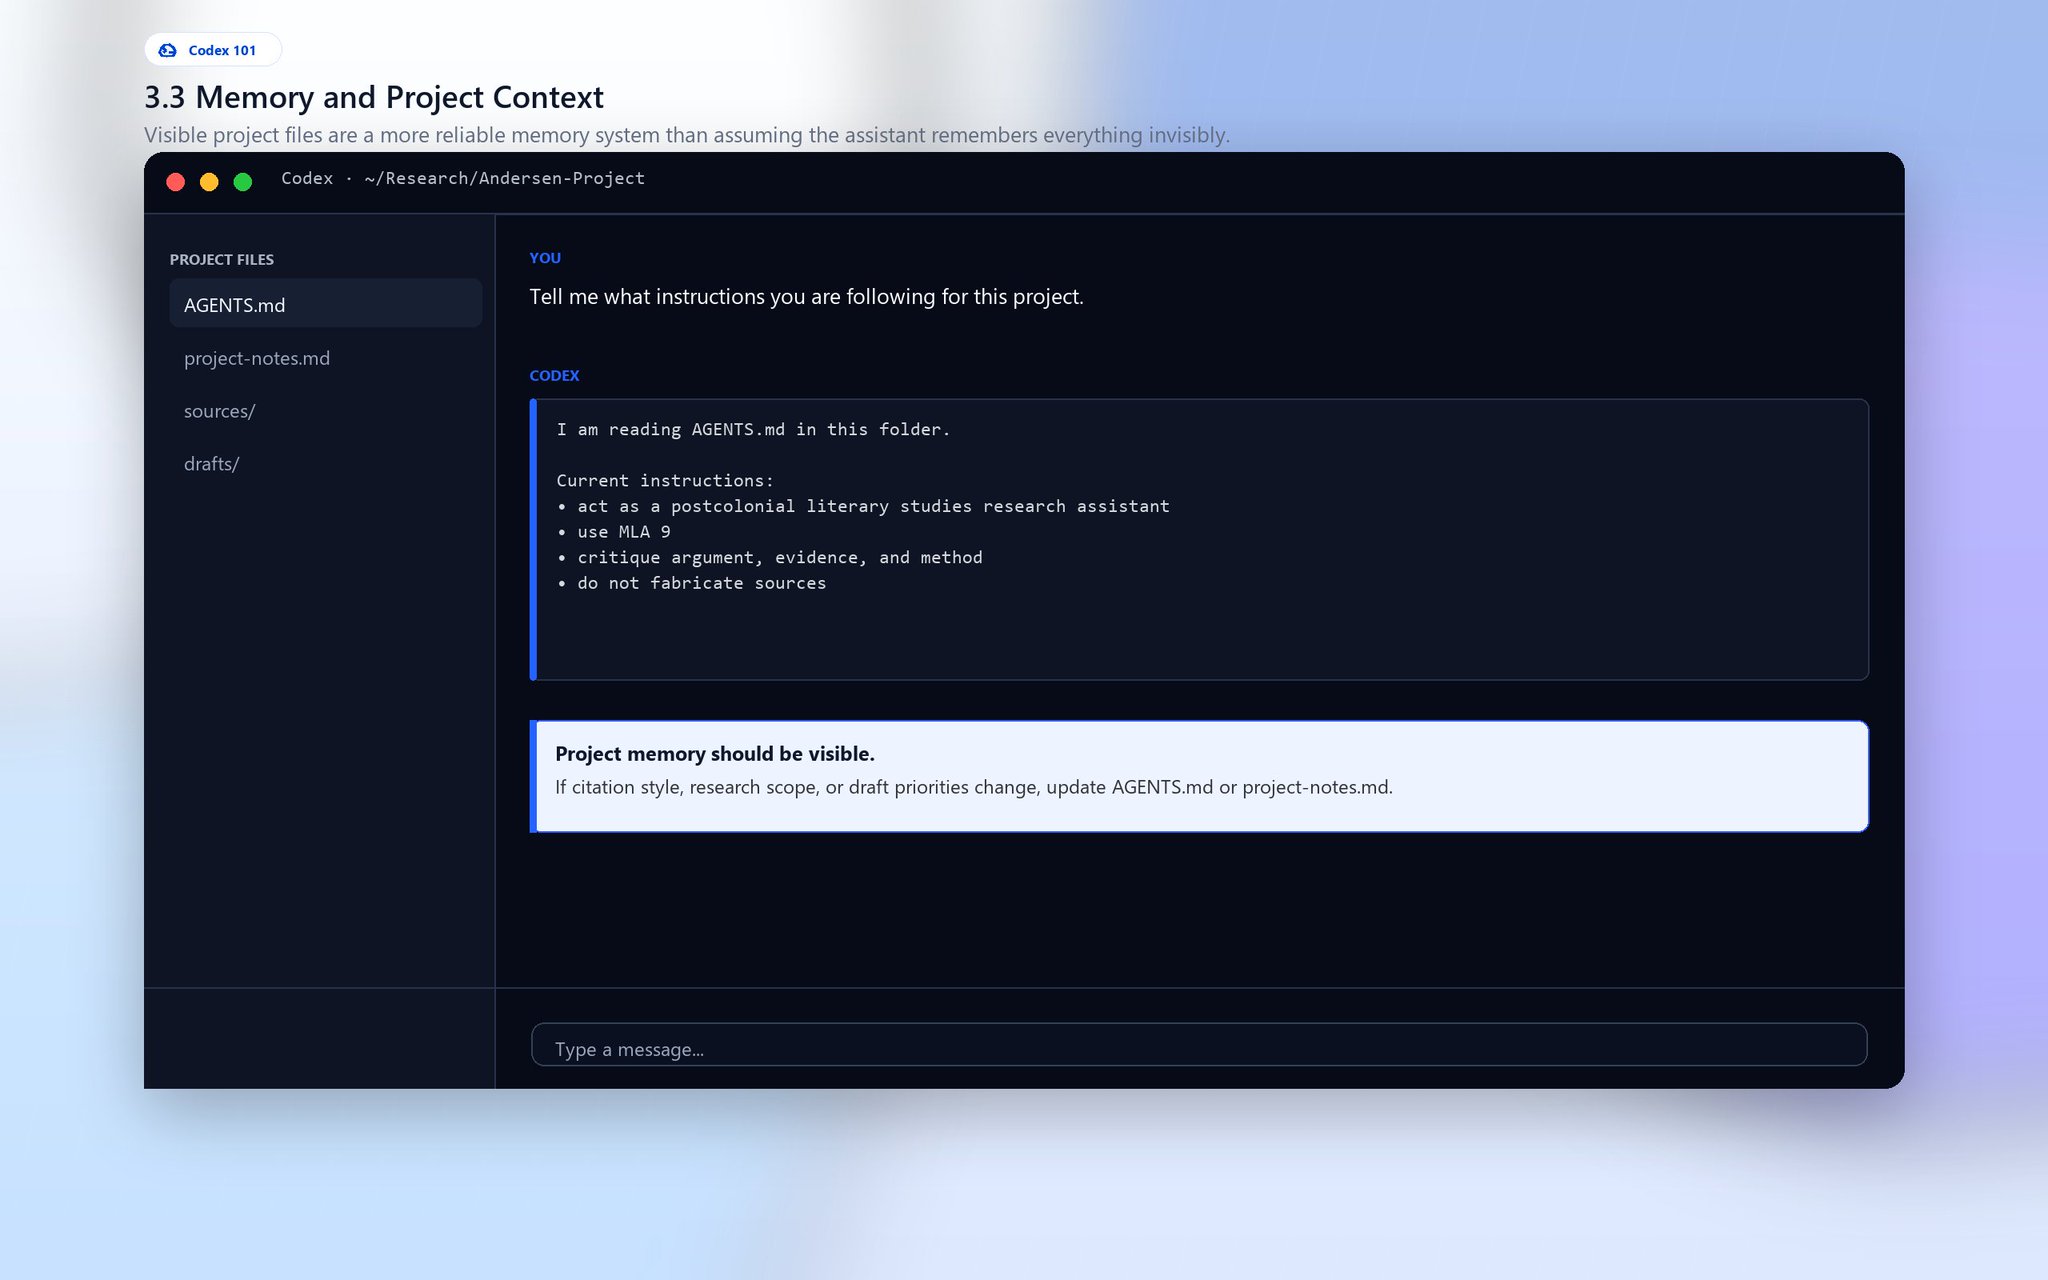Click the 'critique argument, evidence, and method' bullet
The width and height of the screenshot is (2048, 1280).
(770, 557)
